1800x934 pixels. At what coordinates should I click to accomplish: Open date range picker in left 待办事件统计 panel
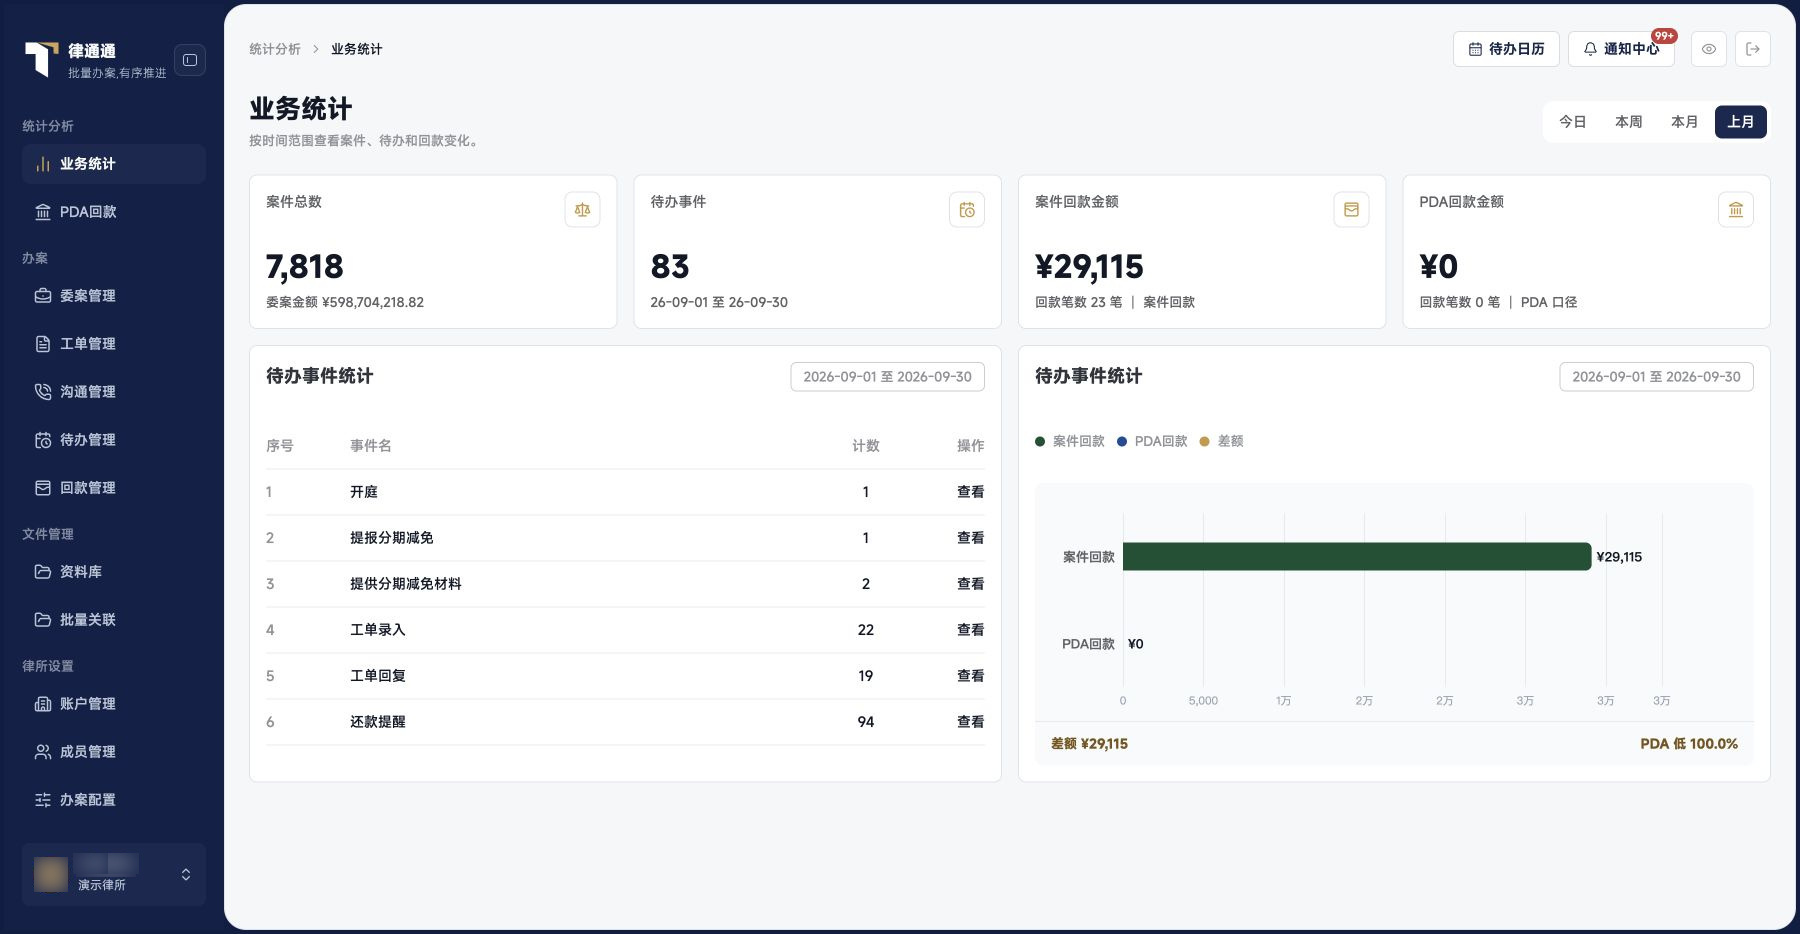click(888, 377)
